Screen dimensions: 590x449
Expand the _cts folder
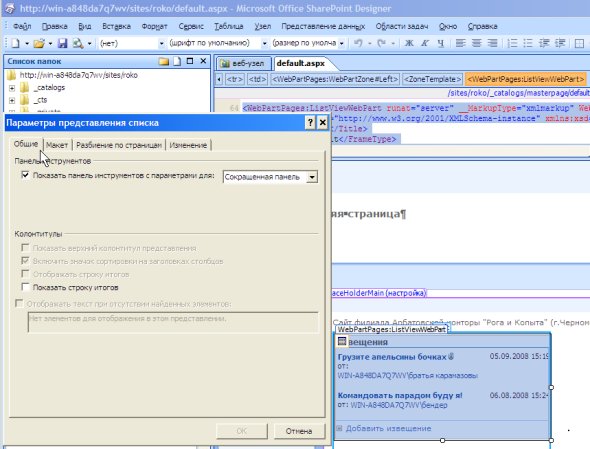point(12,100)
